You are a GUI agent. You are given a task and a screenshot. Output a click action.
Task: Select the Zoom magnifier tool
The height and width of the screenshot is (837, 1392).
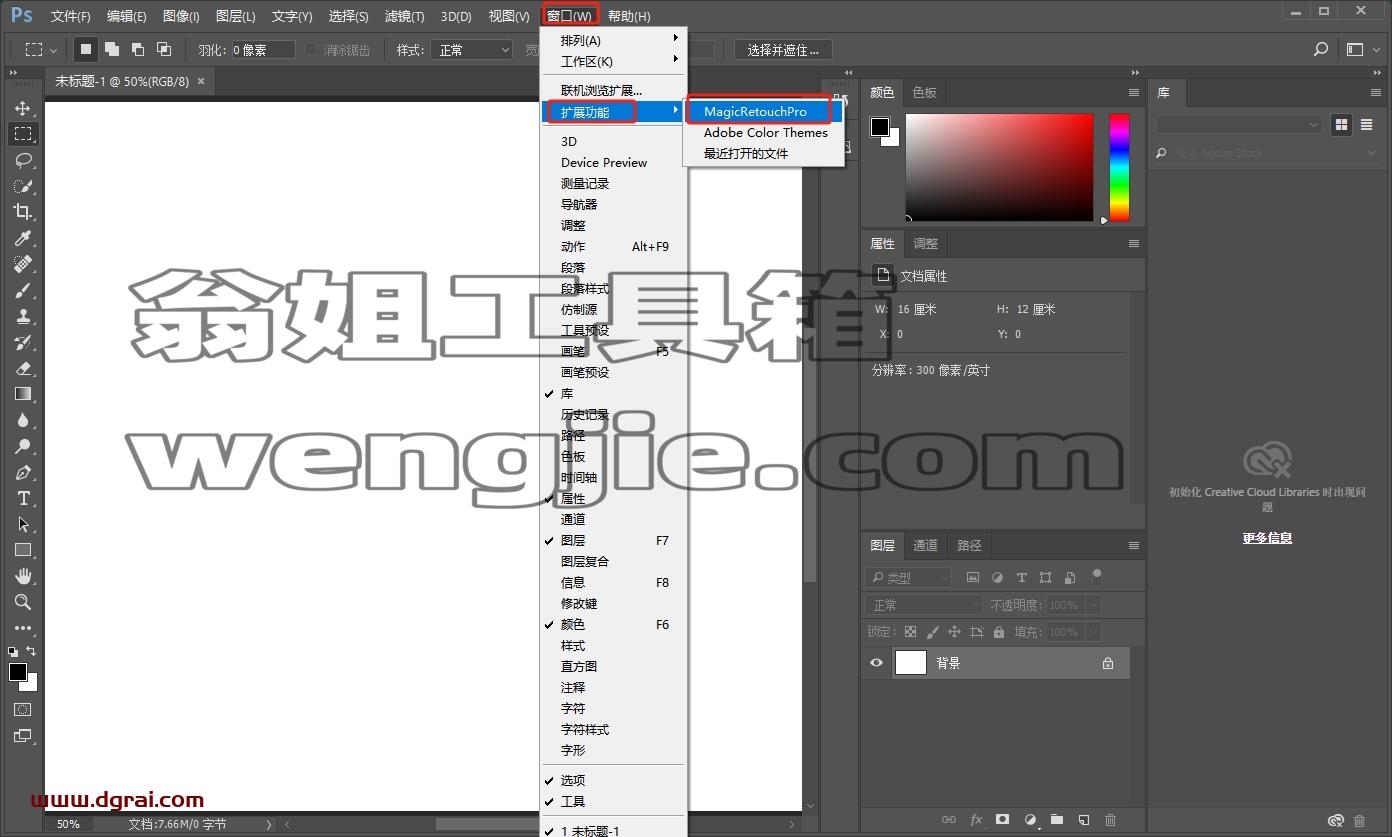(x=22, y=602)
